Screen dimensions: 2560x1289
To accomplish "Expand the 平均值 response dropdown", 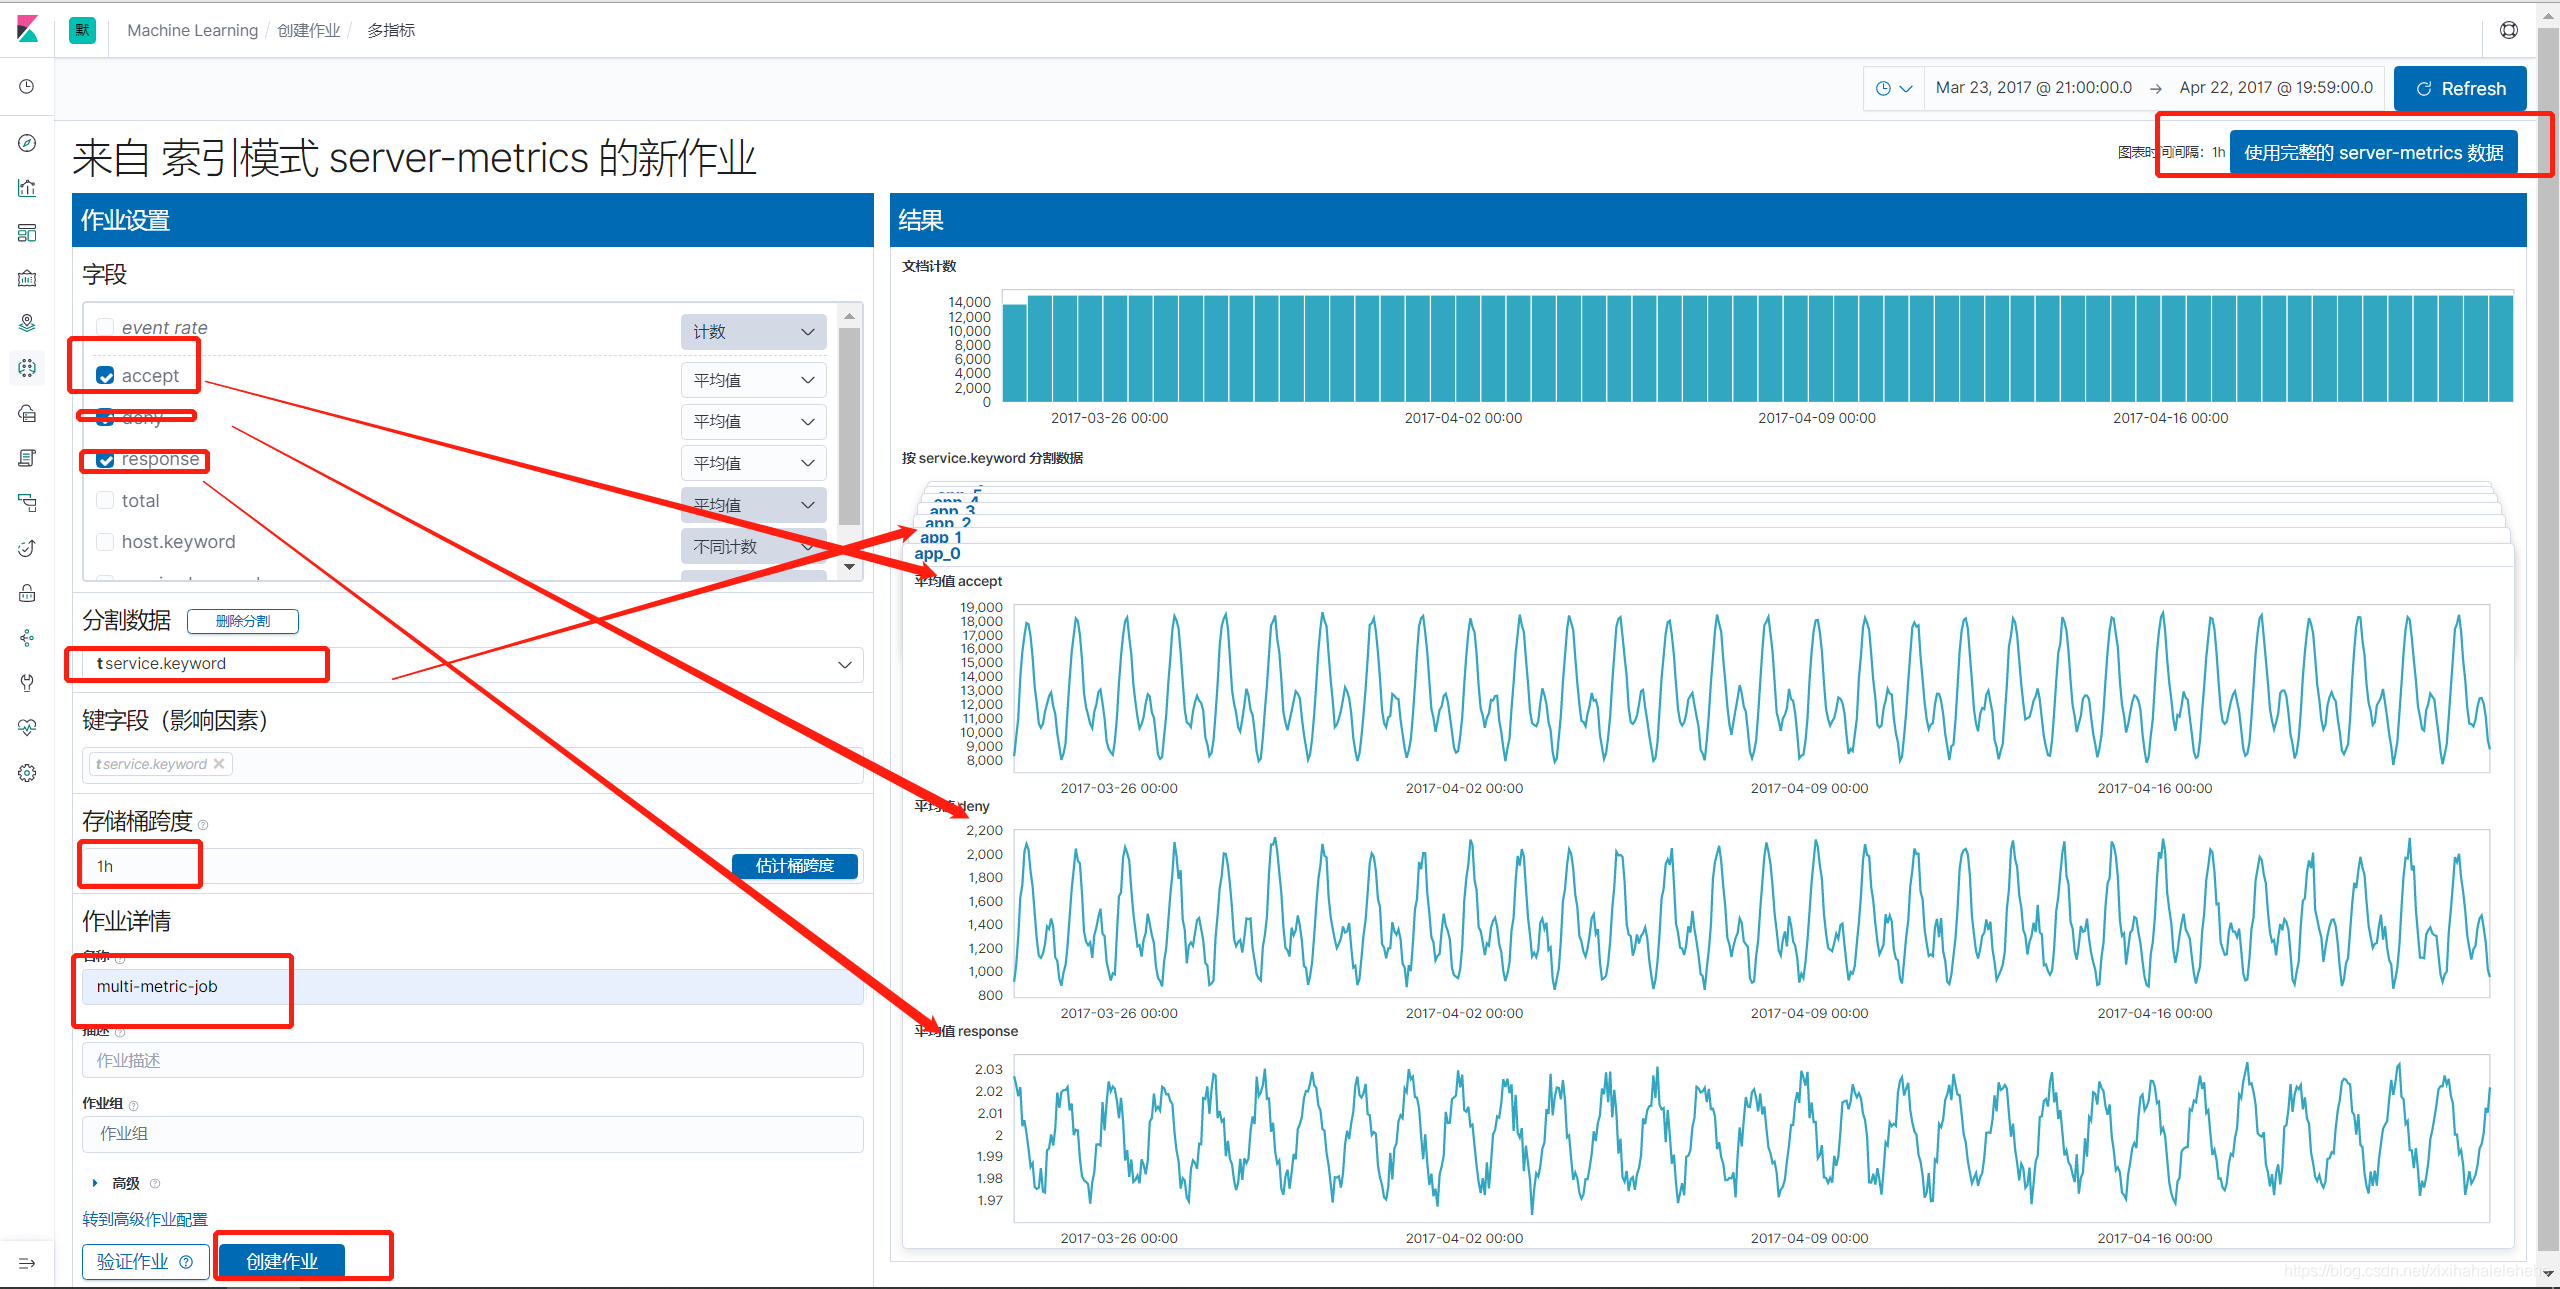I will [748, 460].
